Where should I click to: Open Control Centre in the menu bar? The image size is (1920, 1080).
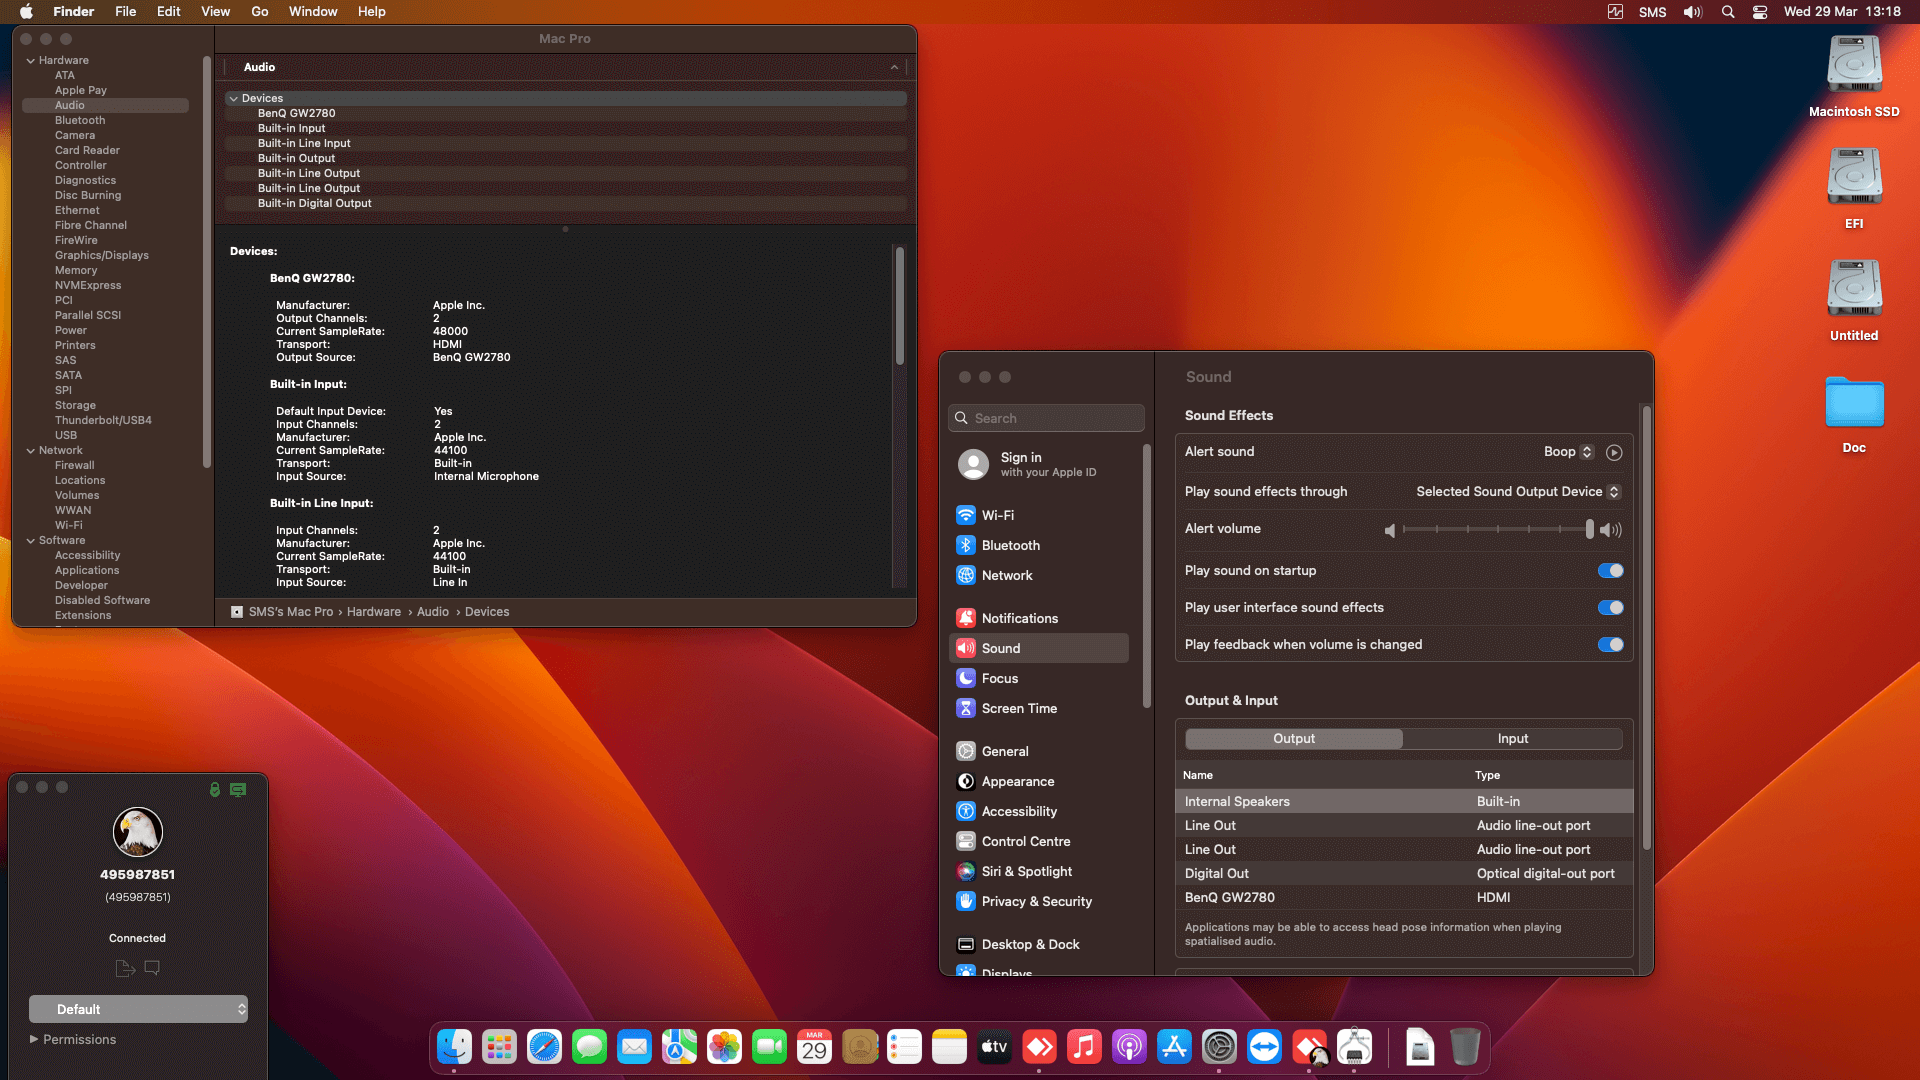[x=1760, y=12]
